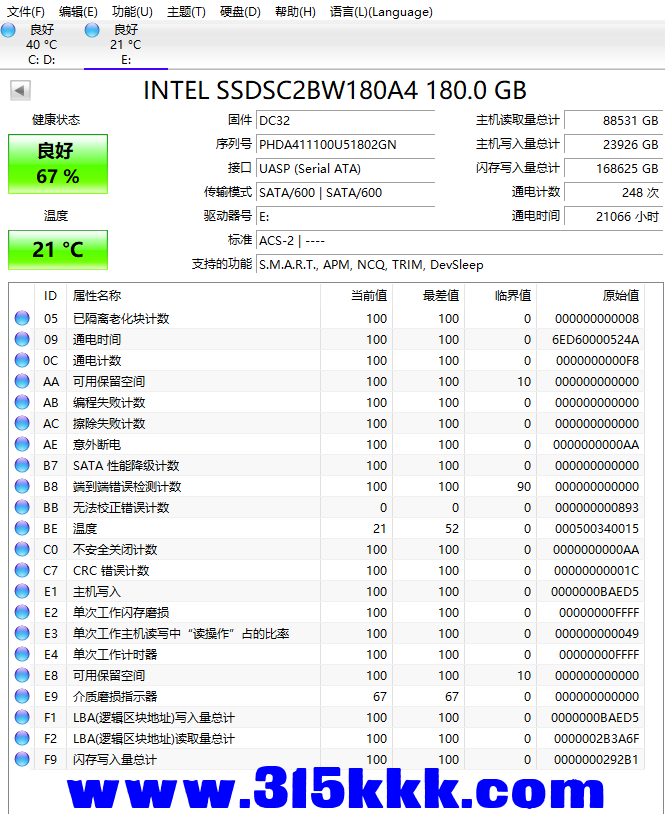
Task: Select the 无法校正错误计数 attribute name
Action: pyautogui.click(x=121, y=508)
